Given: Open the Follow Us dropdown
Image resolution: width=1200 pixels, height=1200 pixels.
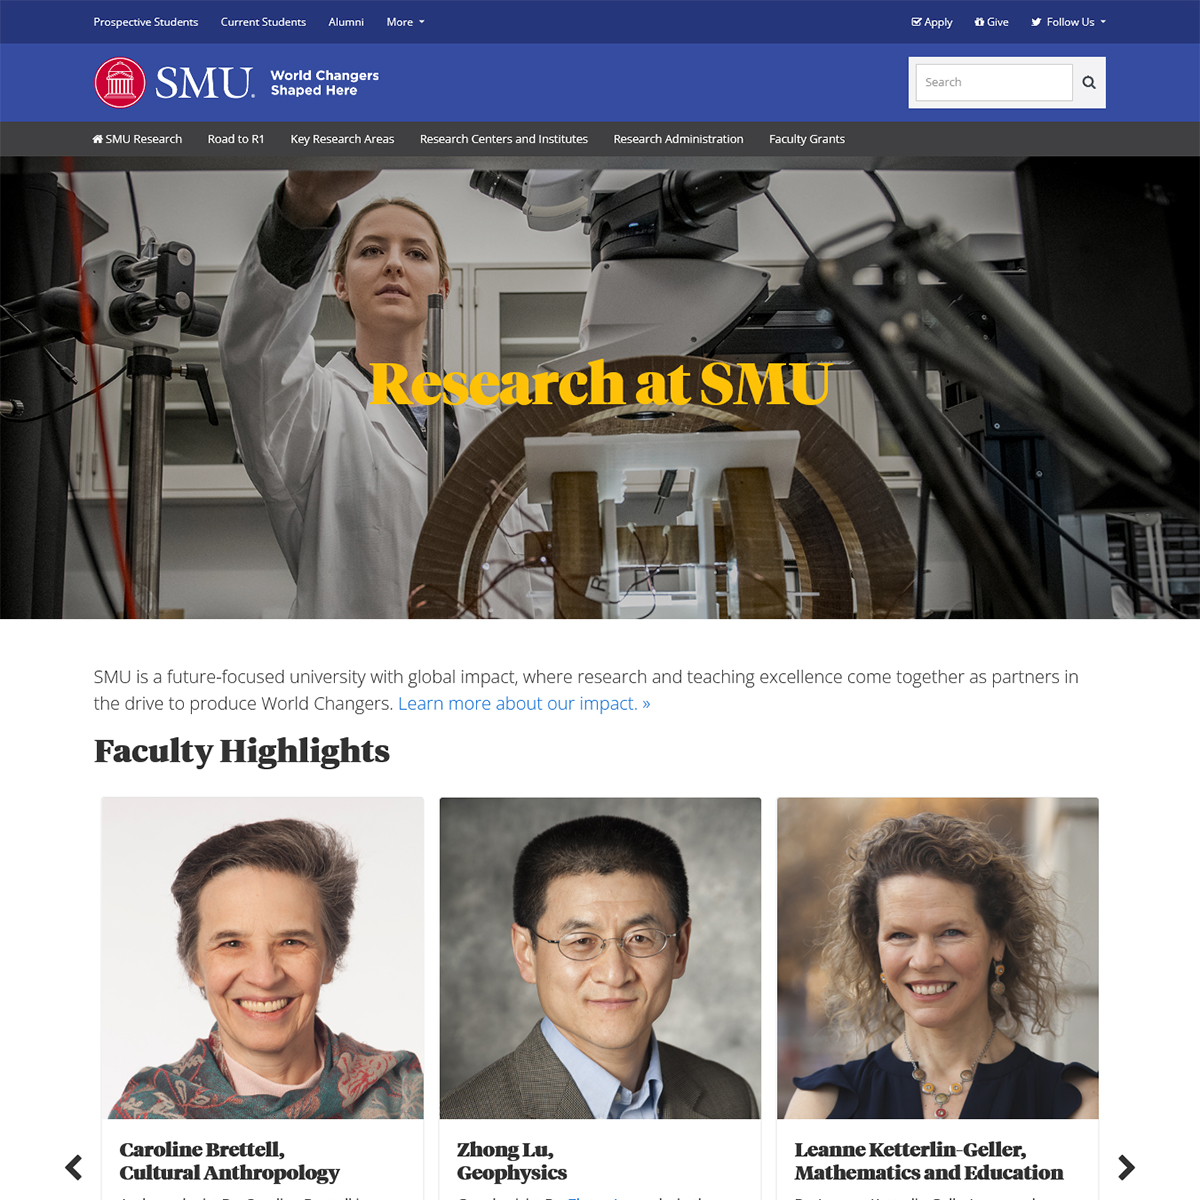Looking at the screenshot, I should 1069,22.
